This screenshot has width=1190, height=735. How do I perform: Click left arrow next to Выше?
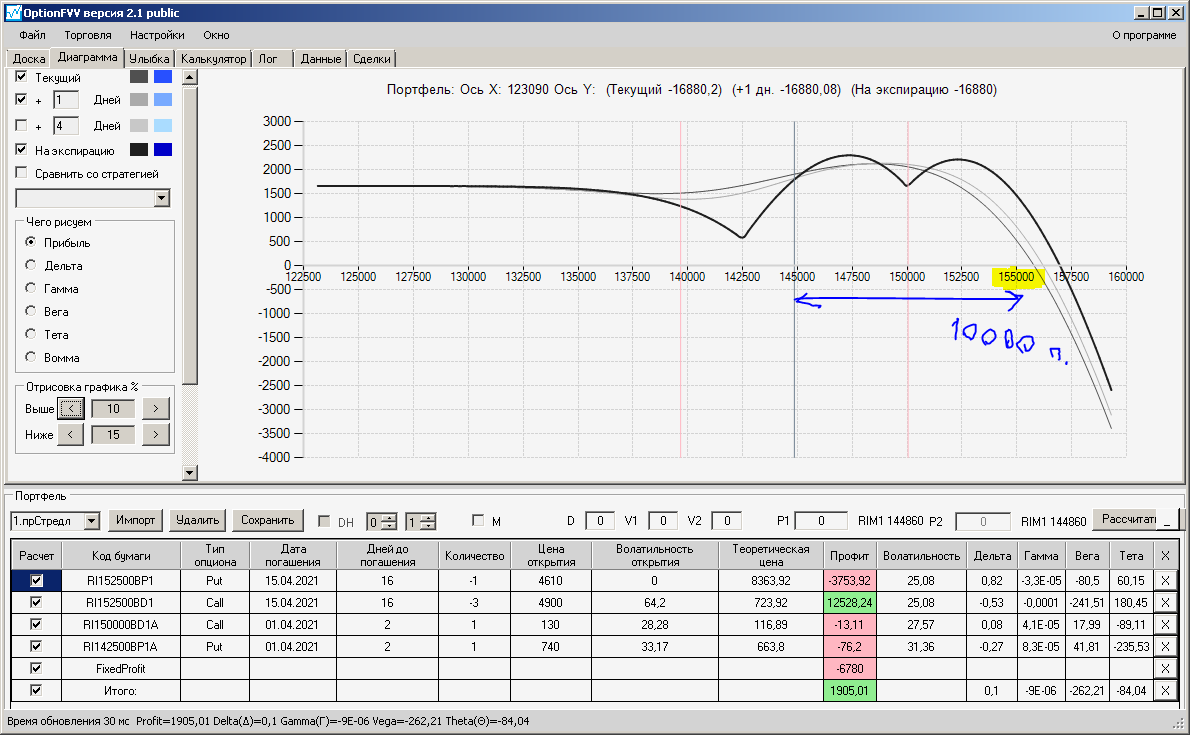tap(71, 409)
